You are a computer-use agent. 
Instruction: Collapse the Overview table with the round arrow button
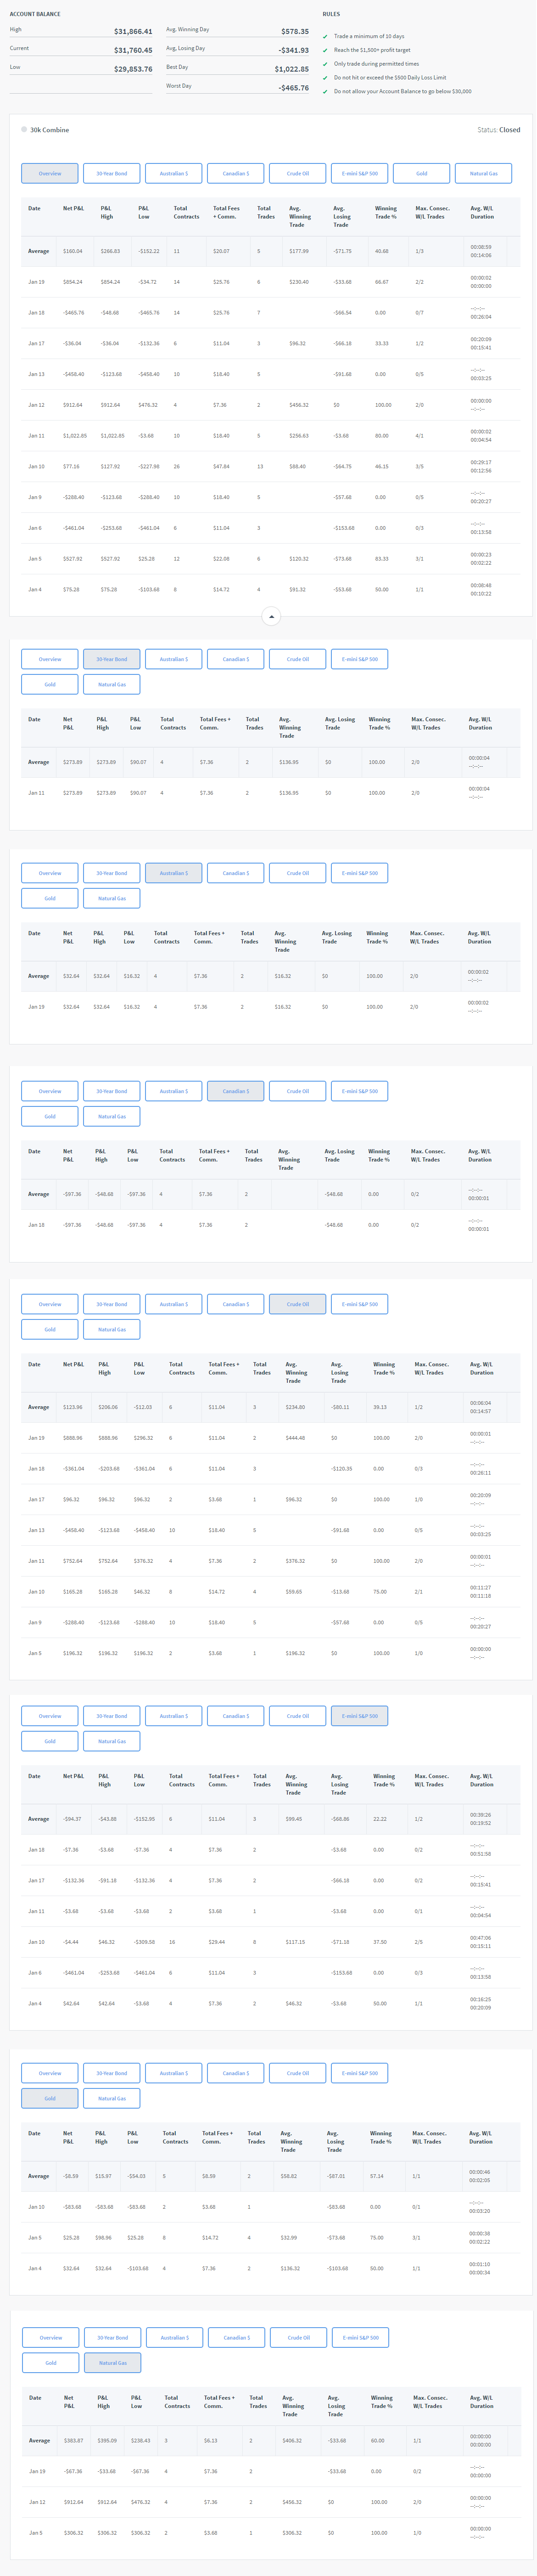(271, 616)
